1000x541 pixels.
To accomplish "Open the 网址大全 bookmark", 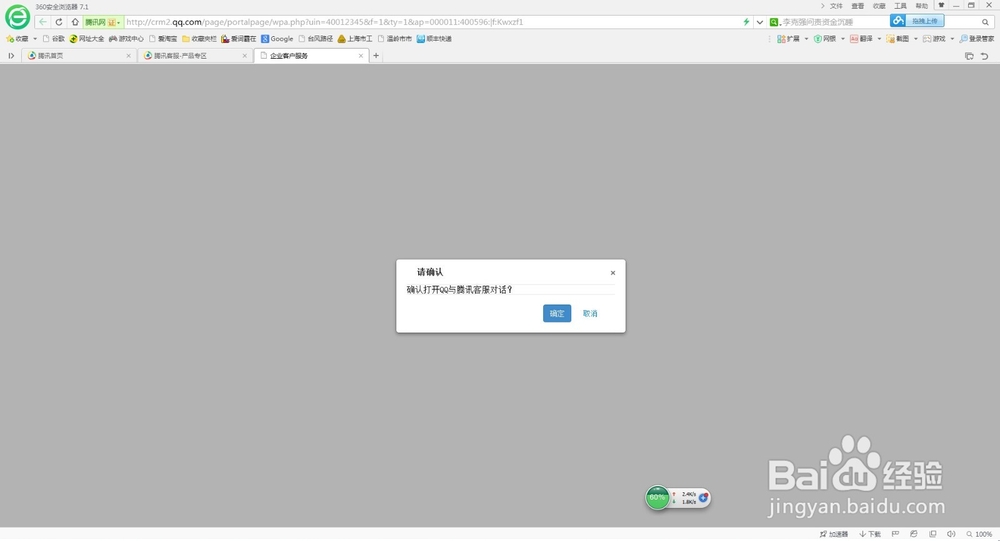I will point(86,39).
